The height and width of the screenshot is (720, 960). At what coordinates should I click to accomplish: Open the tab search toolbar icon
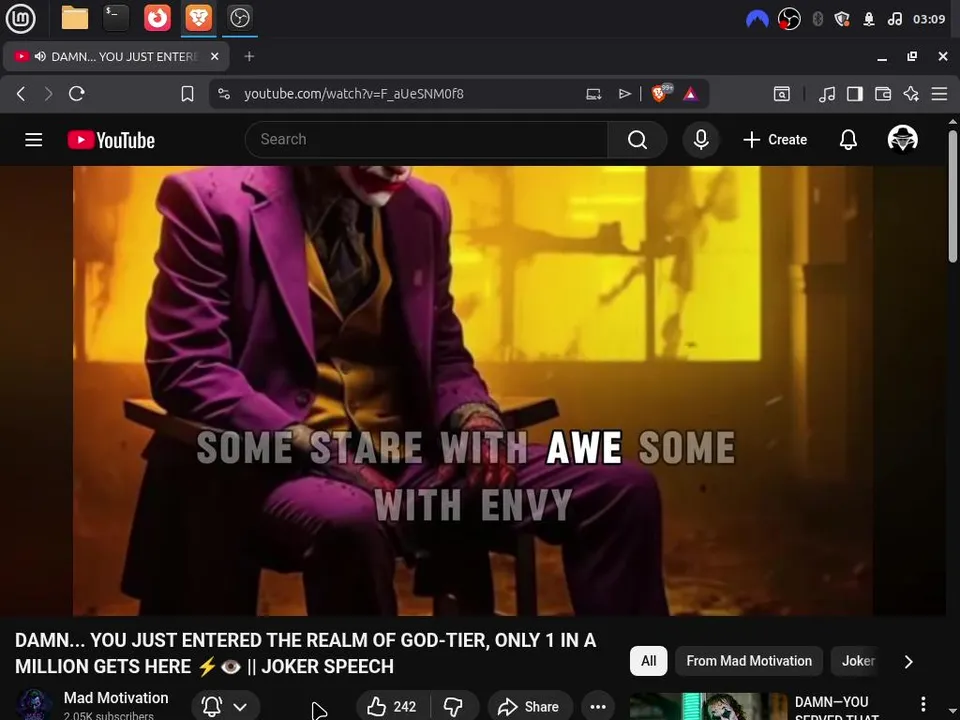point(782,94)
